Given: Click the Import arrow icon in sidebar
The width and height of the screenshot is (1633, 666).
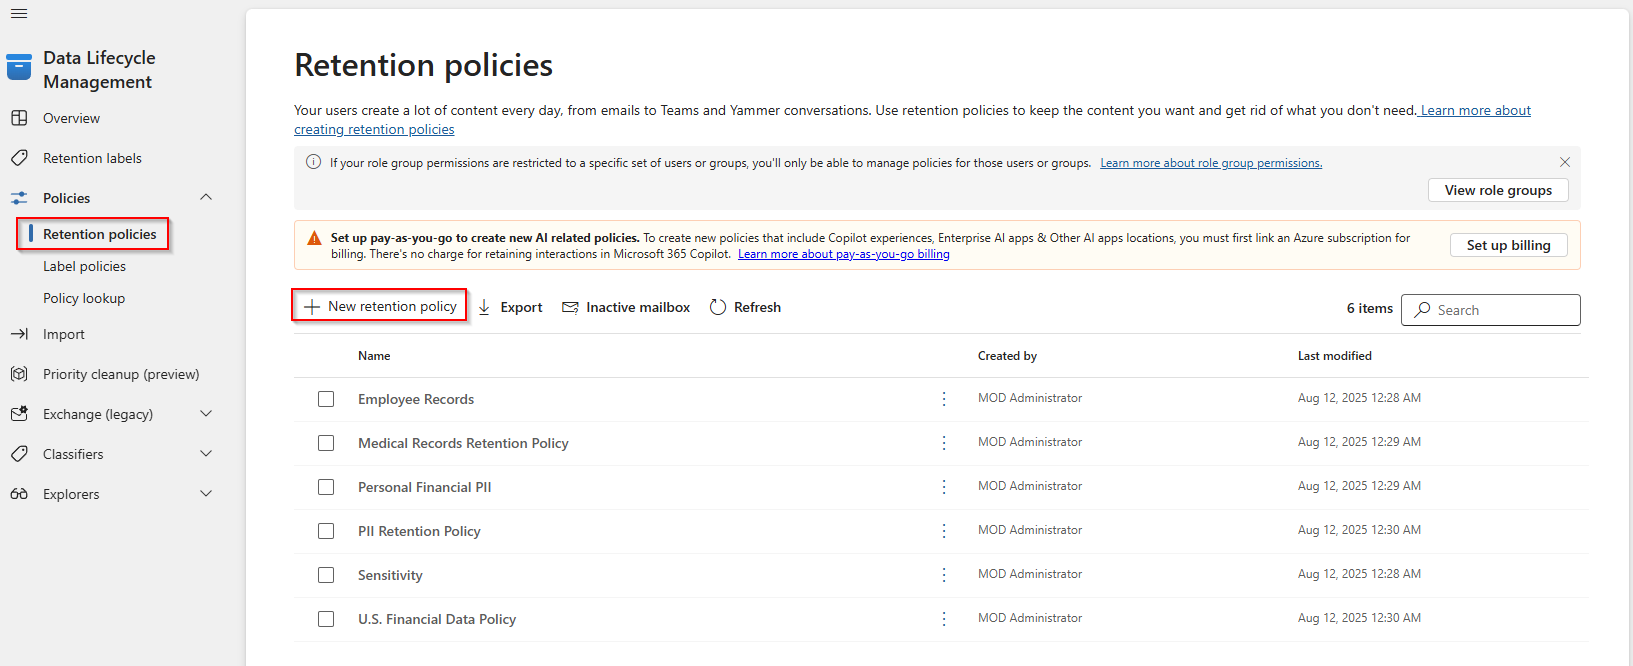Looking at the screenshot, I should point(19,334).
